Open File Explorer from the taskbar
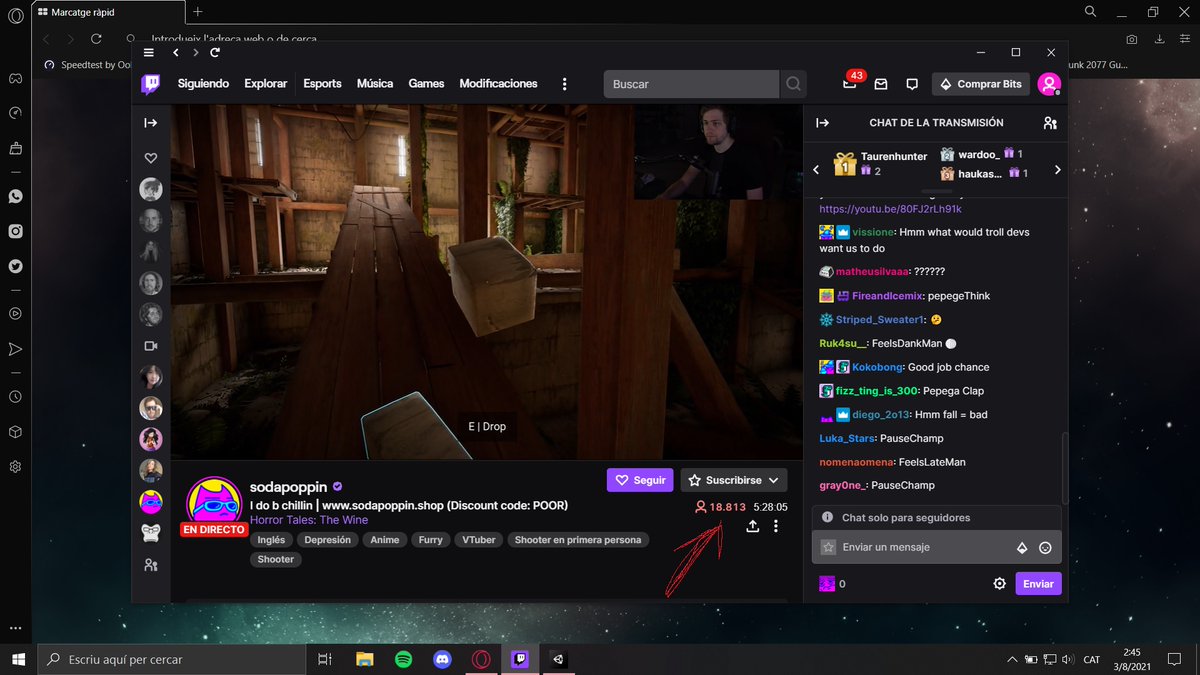1200x675 pixels. click(x=365, y=659)
